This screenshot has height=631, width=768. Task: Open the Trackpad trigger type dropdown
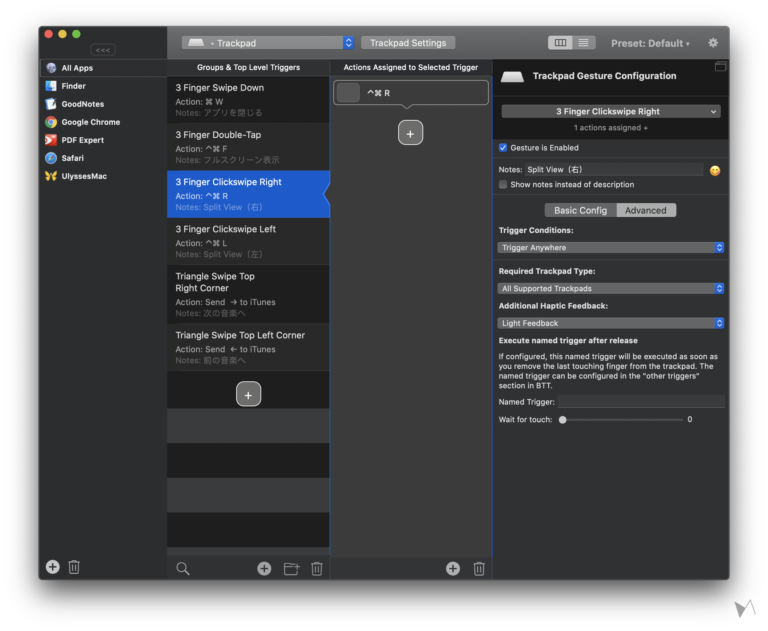268,43
